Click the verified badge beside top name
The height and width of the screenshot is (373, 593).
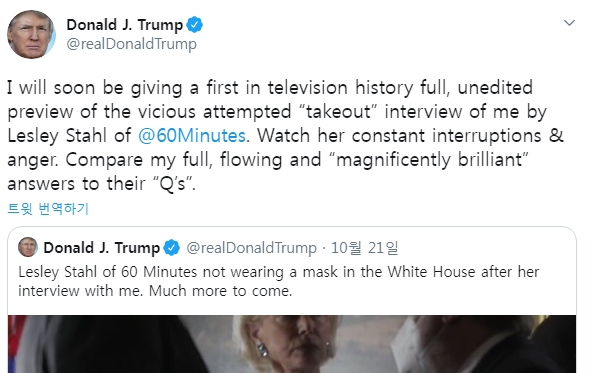pyautogui.click(x=194, y=25)
